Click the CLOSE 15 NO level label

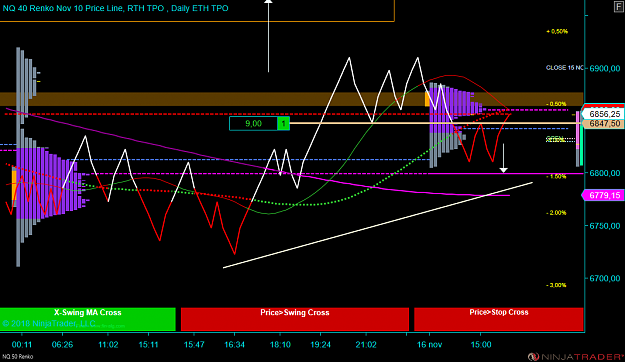pos(564,68)
